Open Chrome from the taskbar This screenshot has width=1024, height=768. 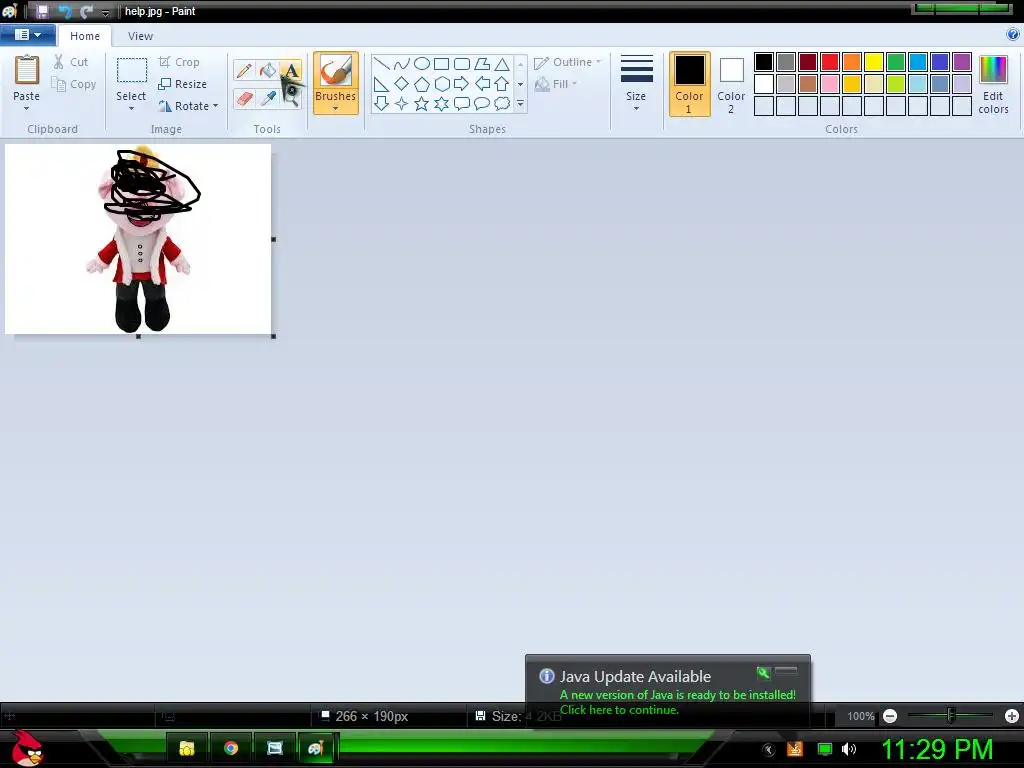pos(231,748)
